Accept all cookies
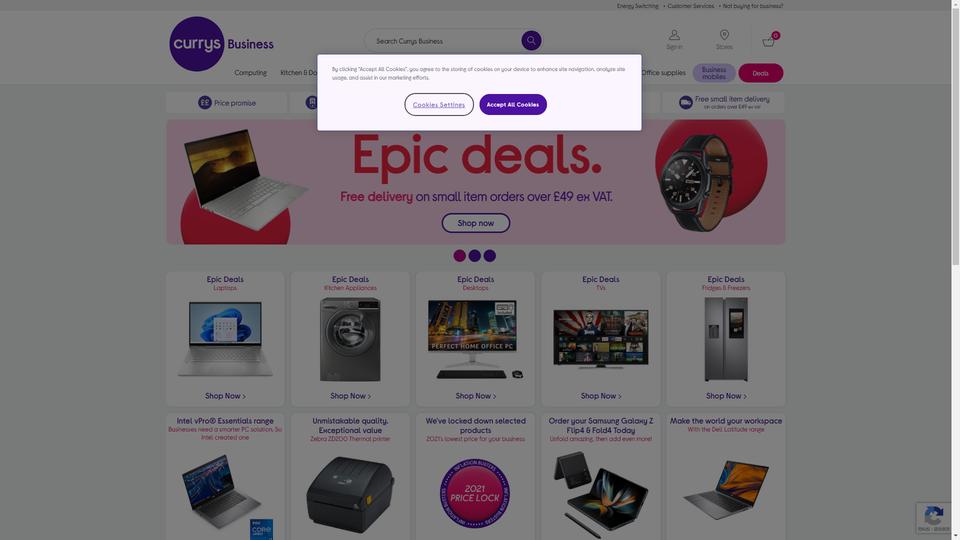This screenshot has width=960, height=540. click(x=512, y=105)
